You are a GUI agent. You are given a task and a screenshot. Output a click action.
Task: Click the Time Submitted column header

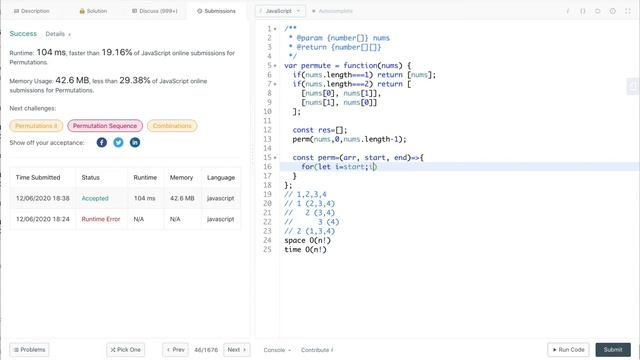38,178
